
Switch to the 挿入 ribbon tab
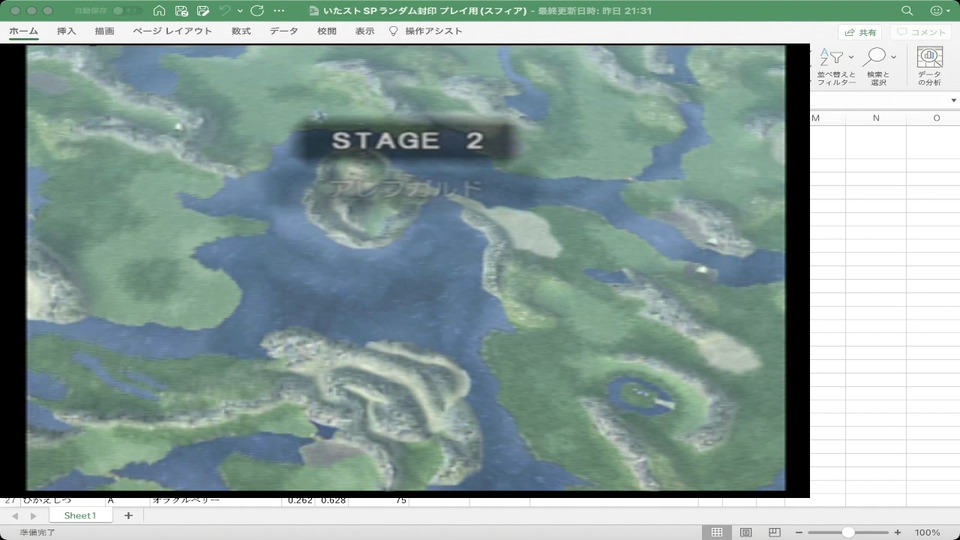(x=66, y=31)
